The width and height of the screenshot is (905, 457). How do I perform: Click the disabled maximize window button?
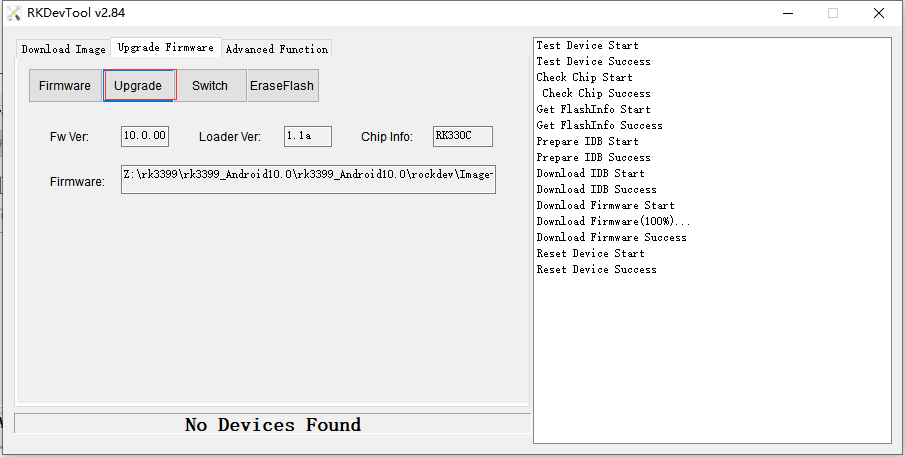click(x=833, y=13)
